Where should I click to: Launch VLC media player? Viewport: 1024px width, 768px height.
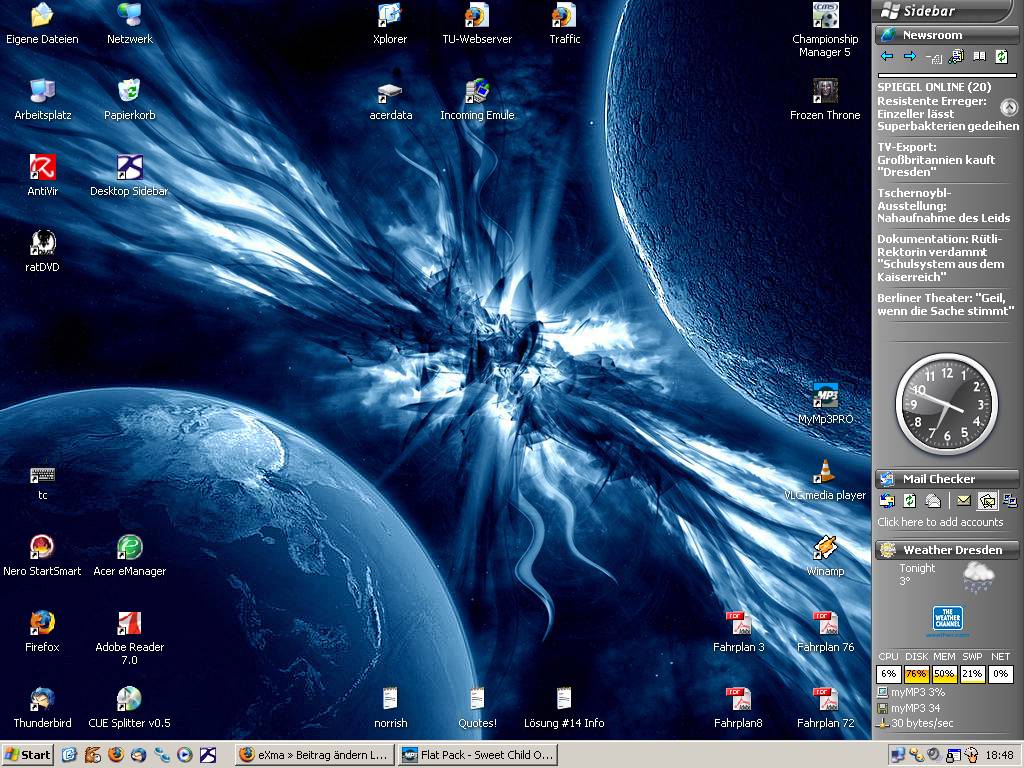click(825, 480)
